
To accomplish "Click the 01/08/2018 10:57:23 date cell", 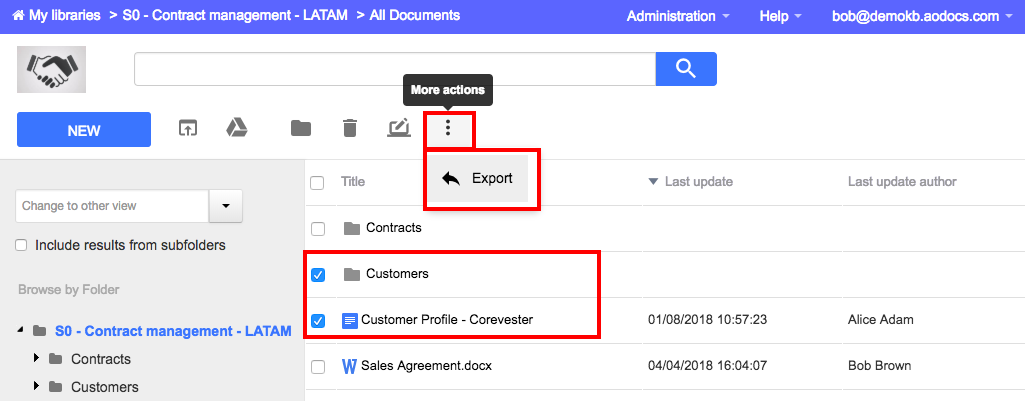I will click(x=707, y=320).
